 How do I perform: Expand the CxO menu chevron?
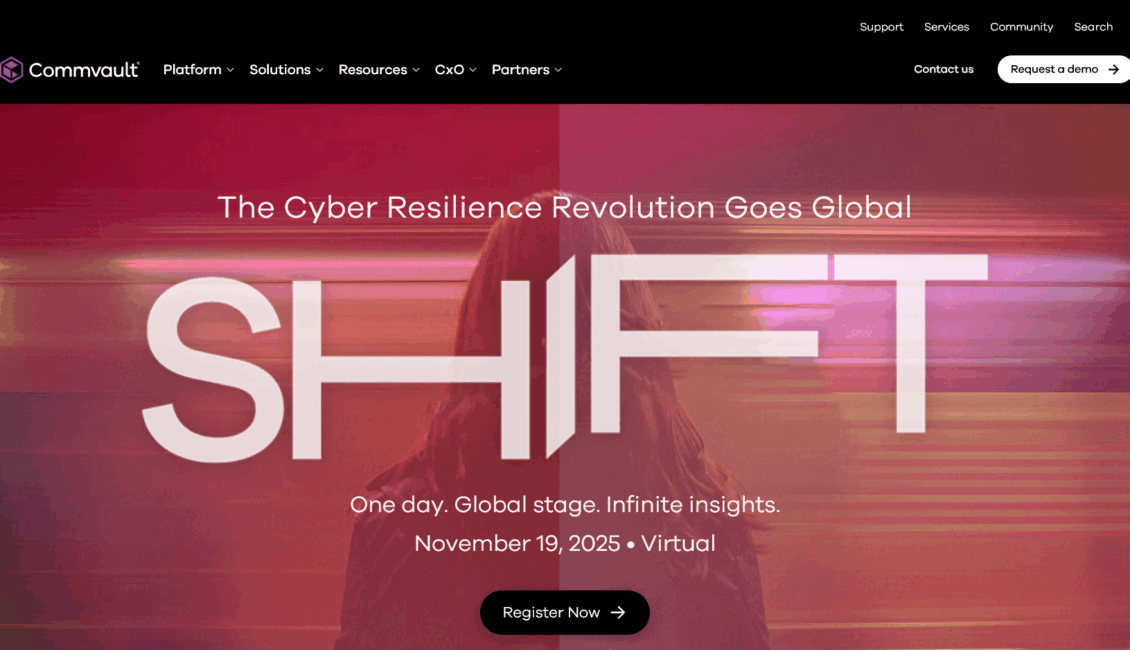(x=473, y=71)
